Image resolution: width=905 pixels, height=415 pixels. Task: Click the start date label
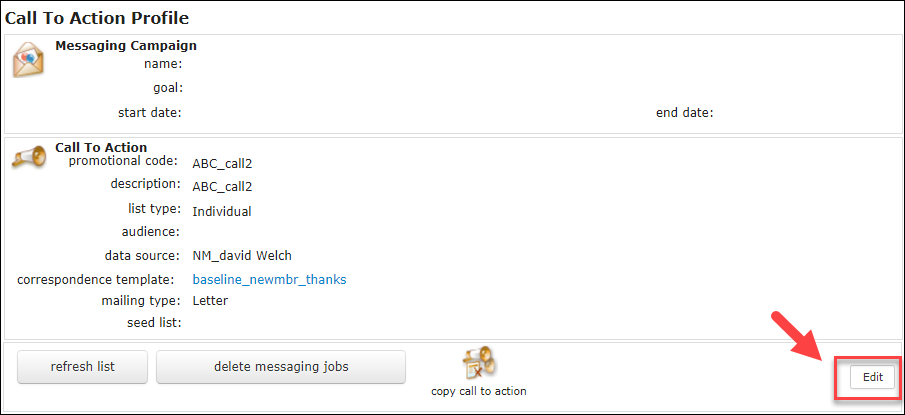tap(149, 113)
